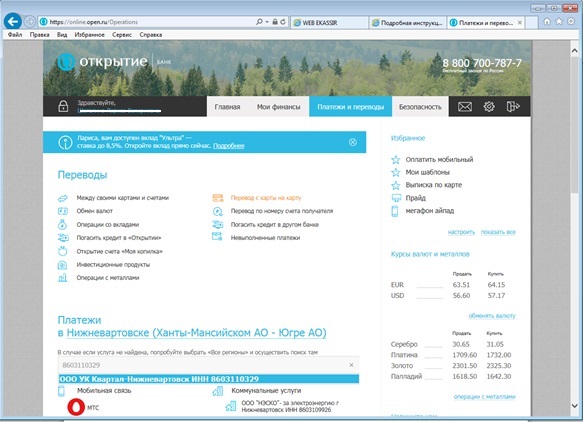Refresh the page via address bar icon
Viewport: 583px width, 422px height.
tap(283, 22)
